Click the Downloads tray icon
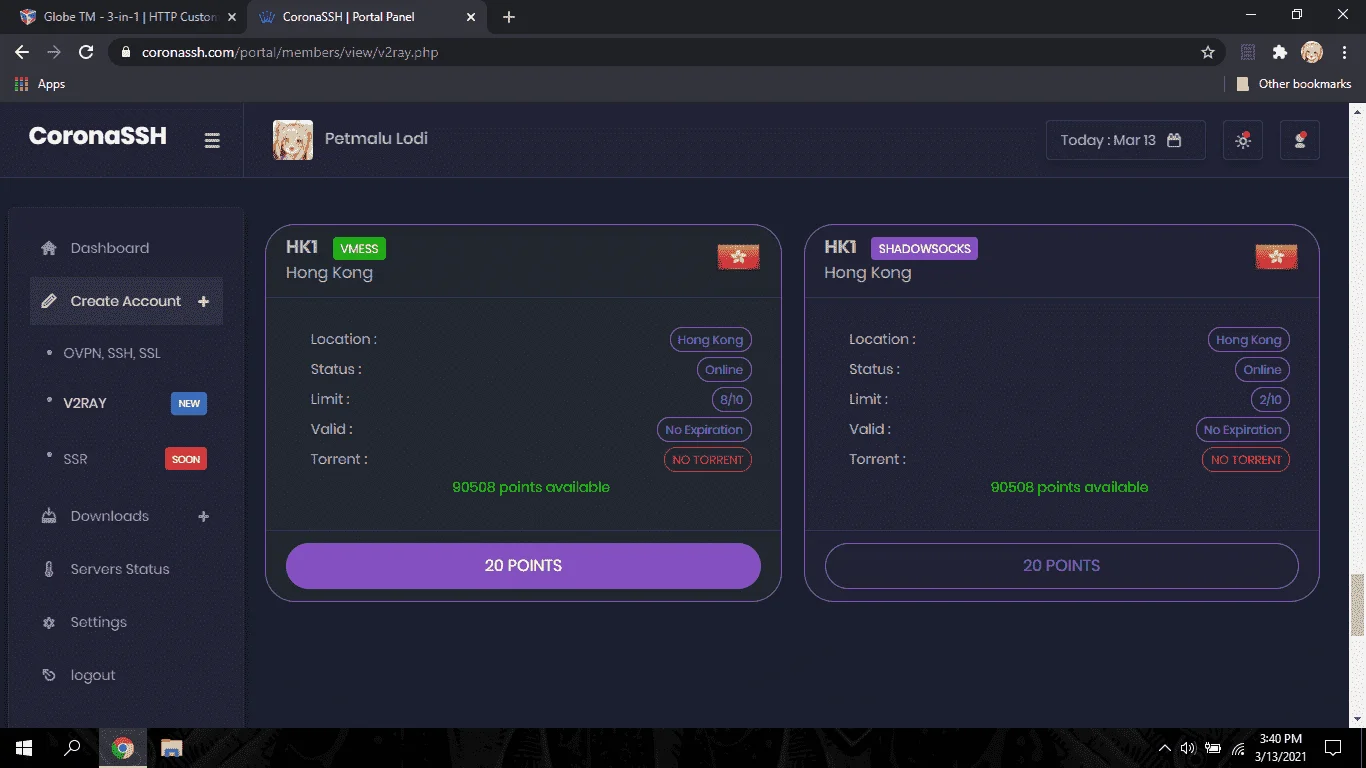 tap(49, 516)
